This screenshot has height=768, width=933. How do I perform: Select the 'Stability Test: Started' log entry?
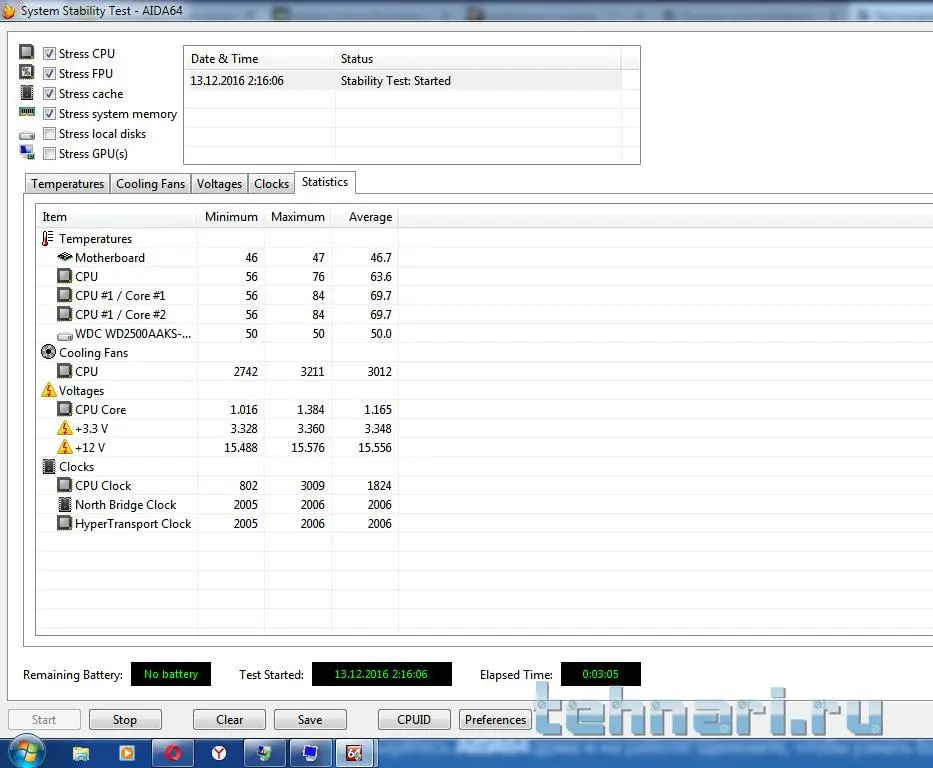403,80
